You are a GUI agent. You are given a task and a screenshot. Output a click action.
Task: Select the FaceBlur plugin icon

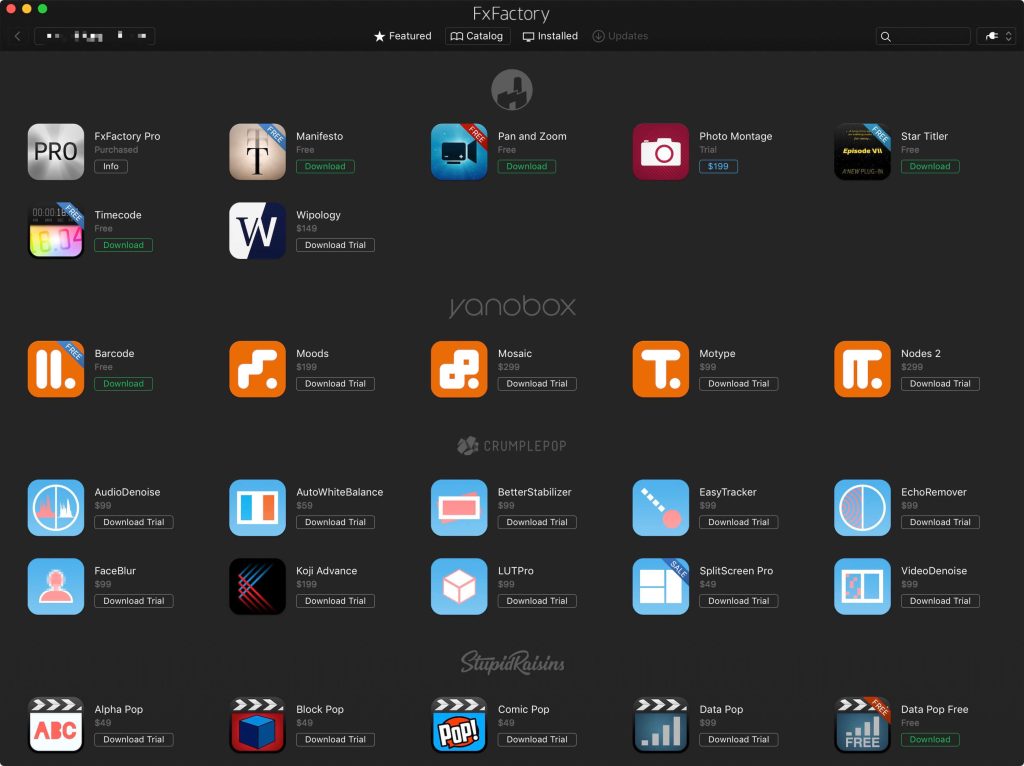pos(55,586)
